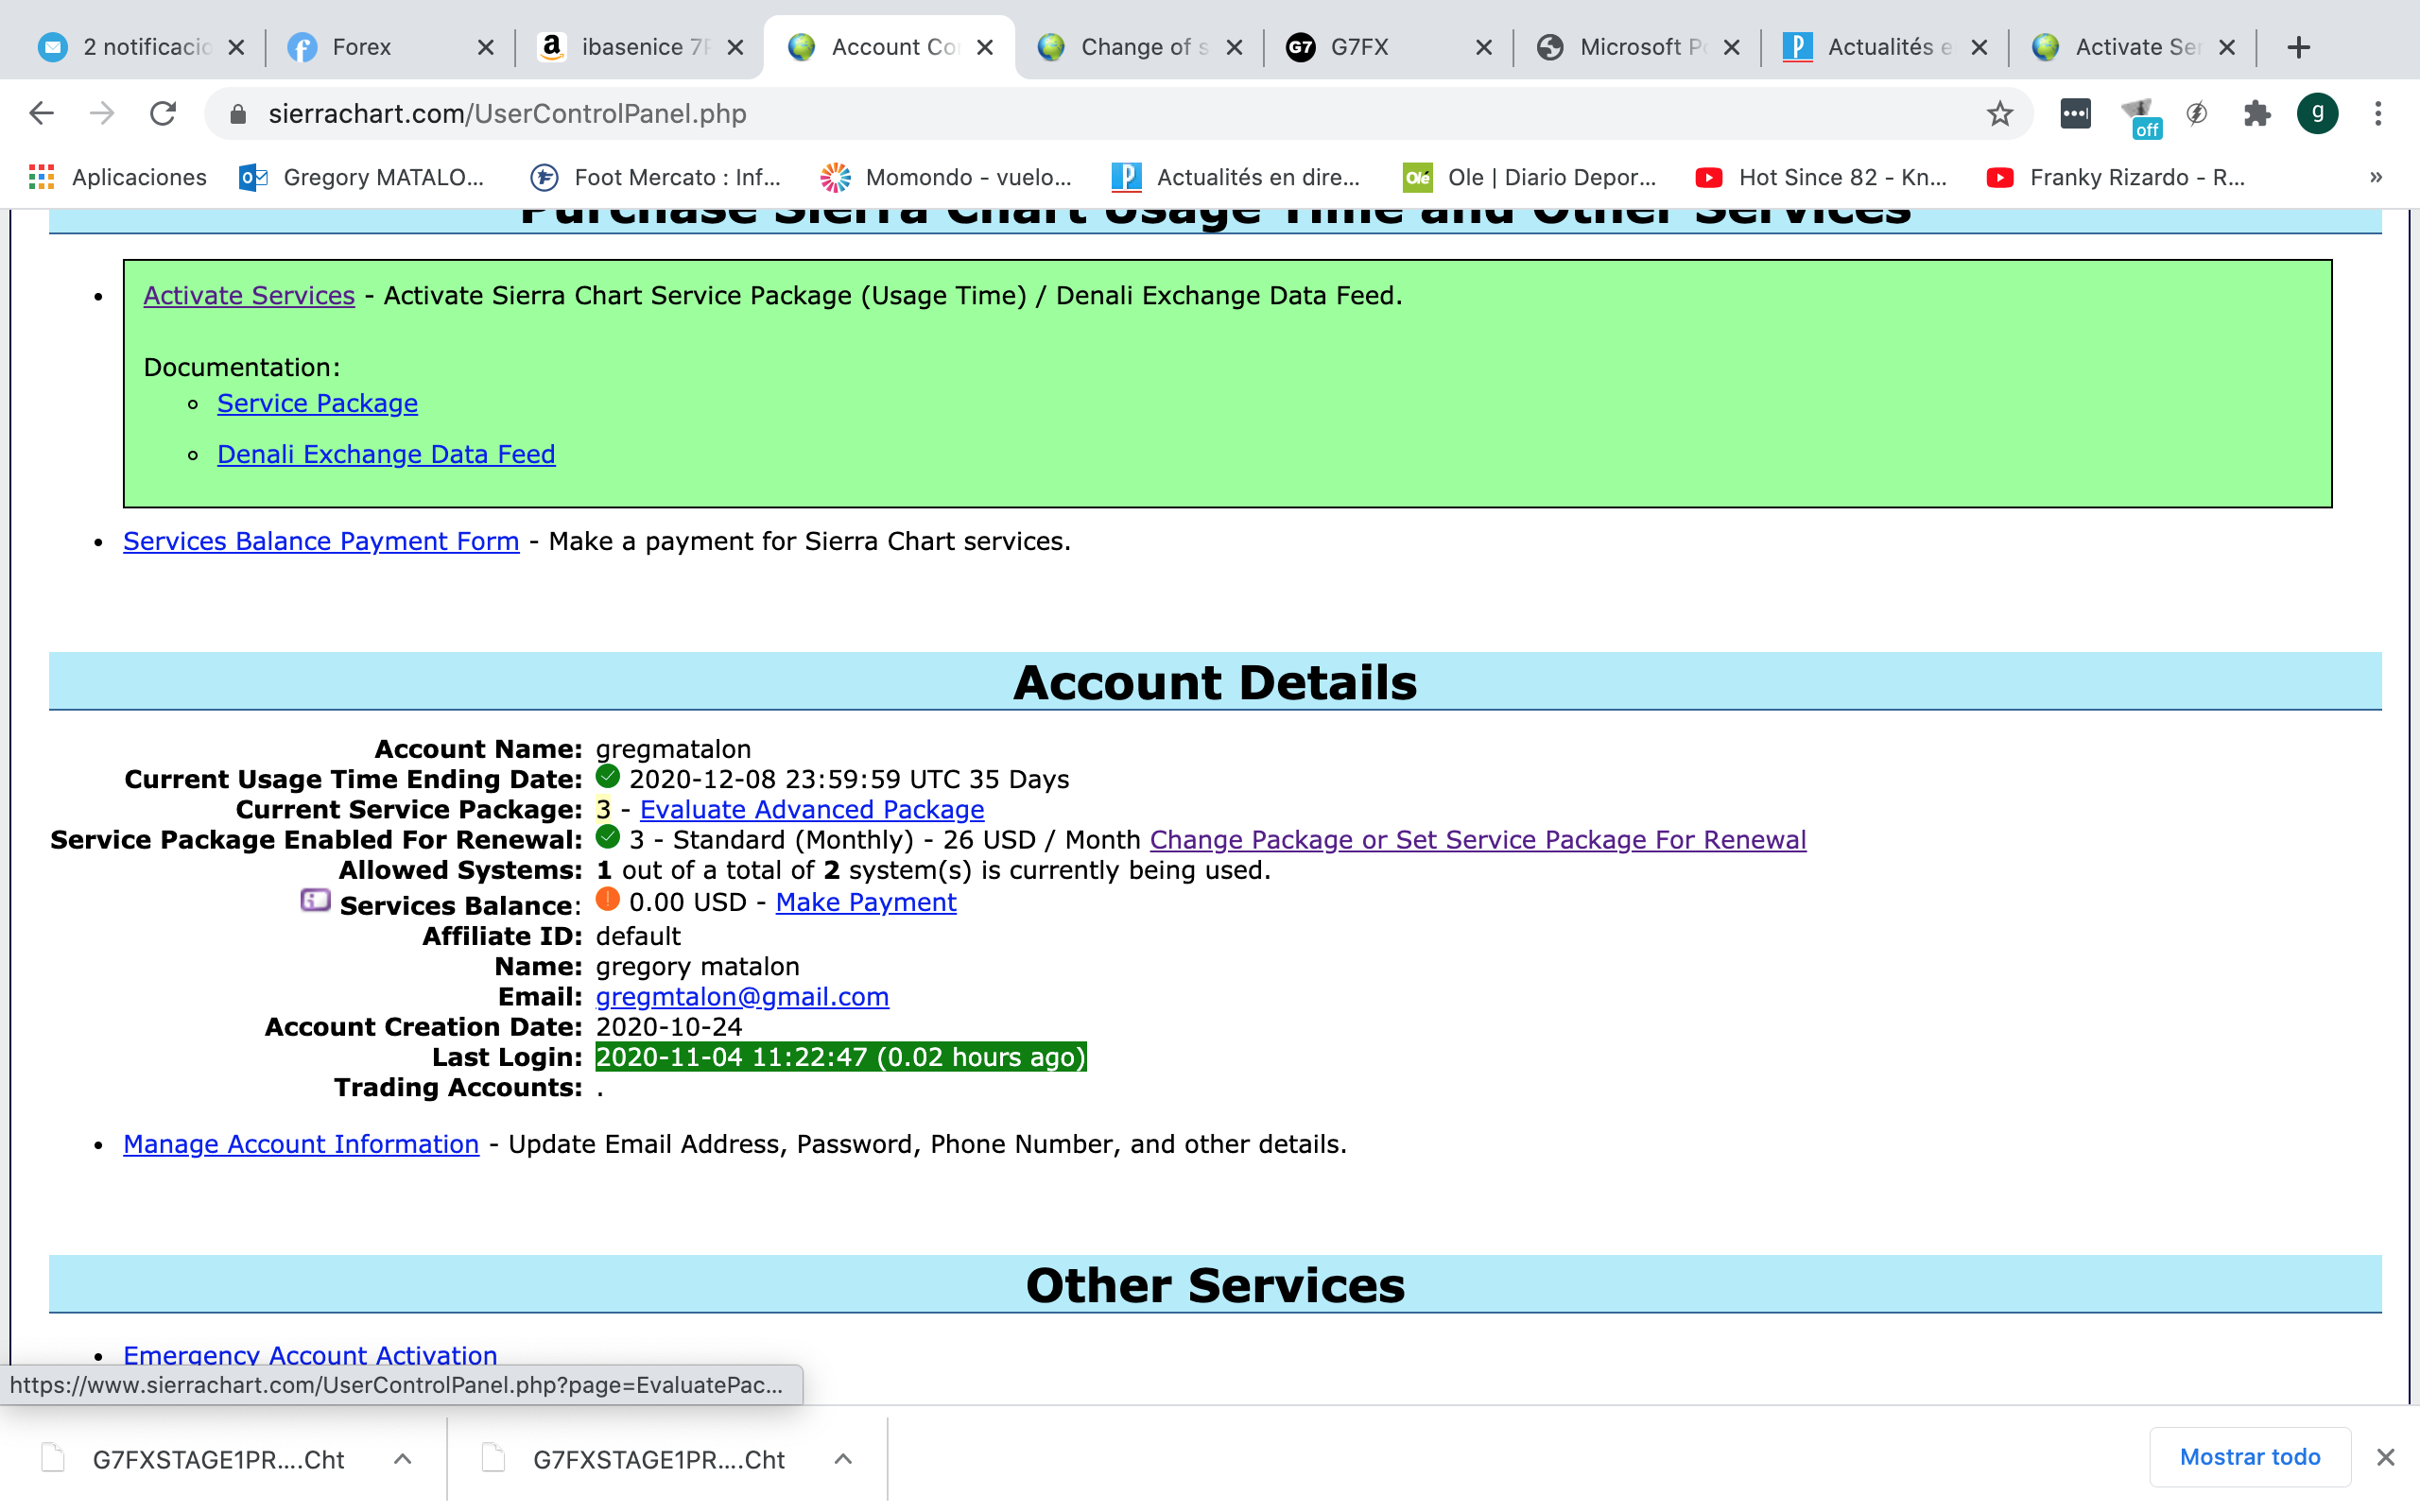
Task: Switch to the Forex Facebook tab
Action: 362,47
